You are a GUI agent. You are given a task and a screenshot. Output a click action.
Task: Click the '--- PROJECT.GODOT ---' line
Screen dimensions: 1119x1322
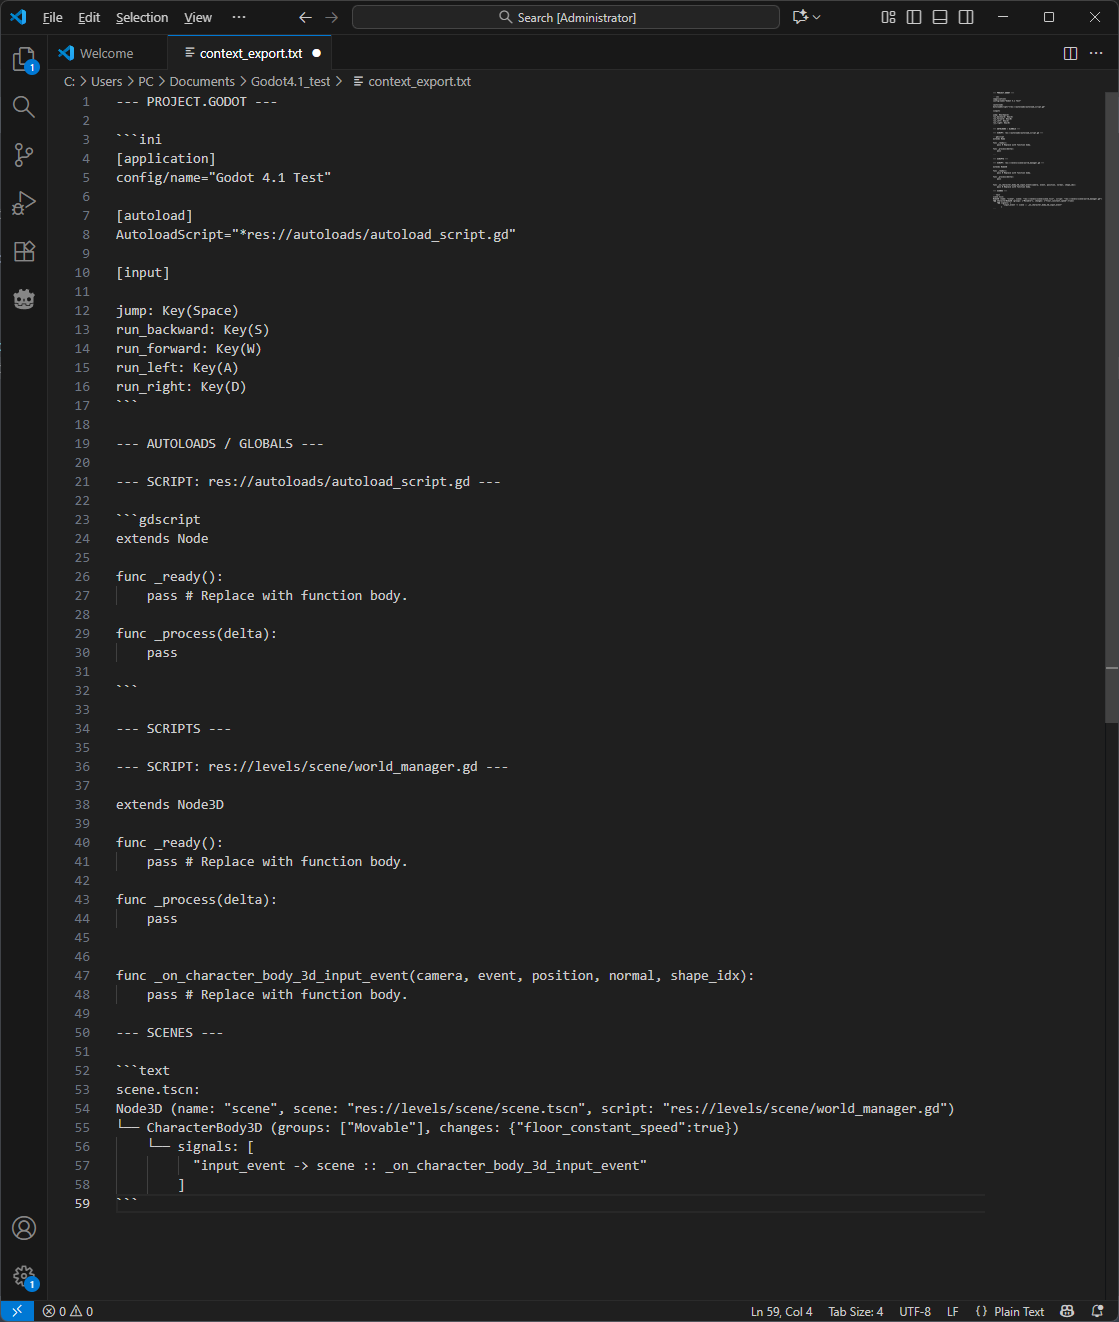click(197, 101)
